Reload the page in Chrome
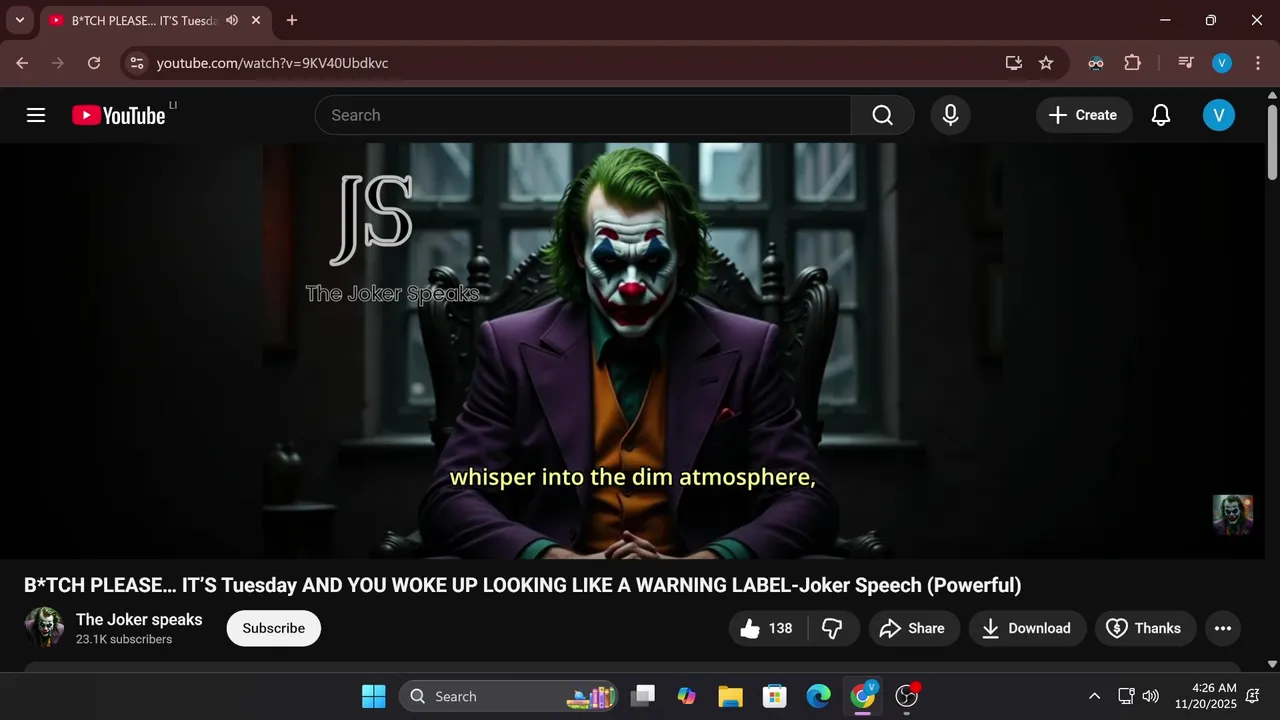Image resolution: width=1280 pixels, height=720 pixels. [x=94, y=63]
